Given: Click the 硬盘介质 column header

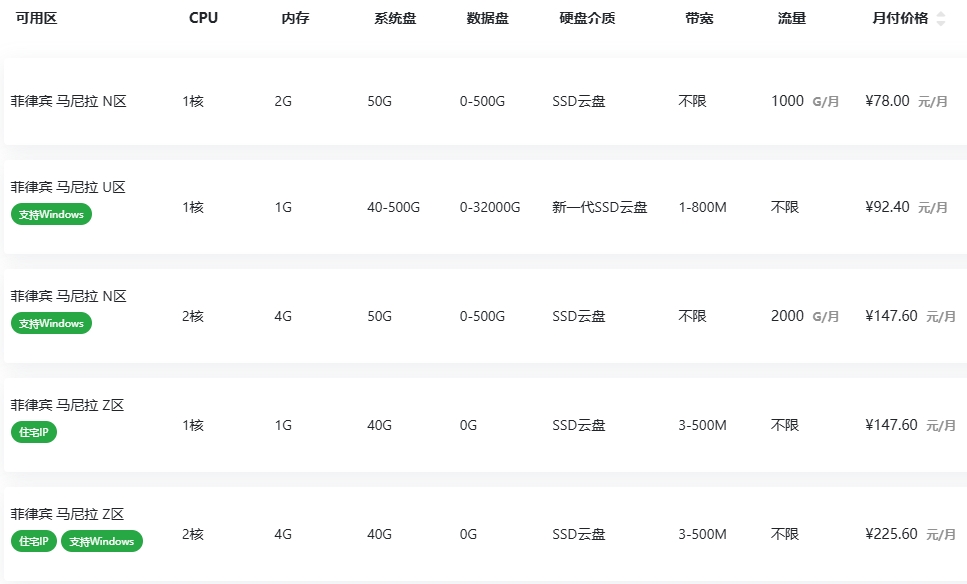Looking at the screenshot, I should point(587,18).
